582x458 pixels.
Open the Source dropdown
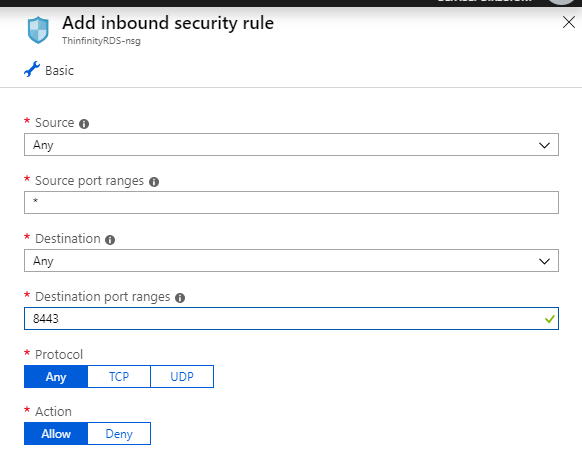tap(291, 145)
